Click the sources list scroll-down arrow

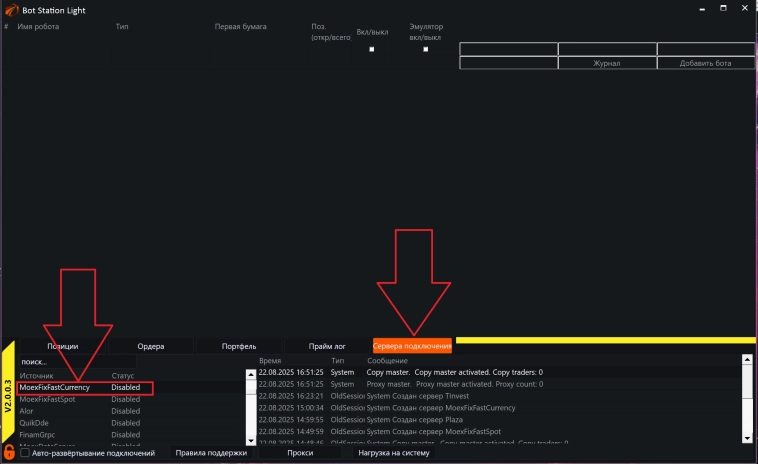(x=251, y=440)
